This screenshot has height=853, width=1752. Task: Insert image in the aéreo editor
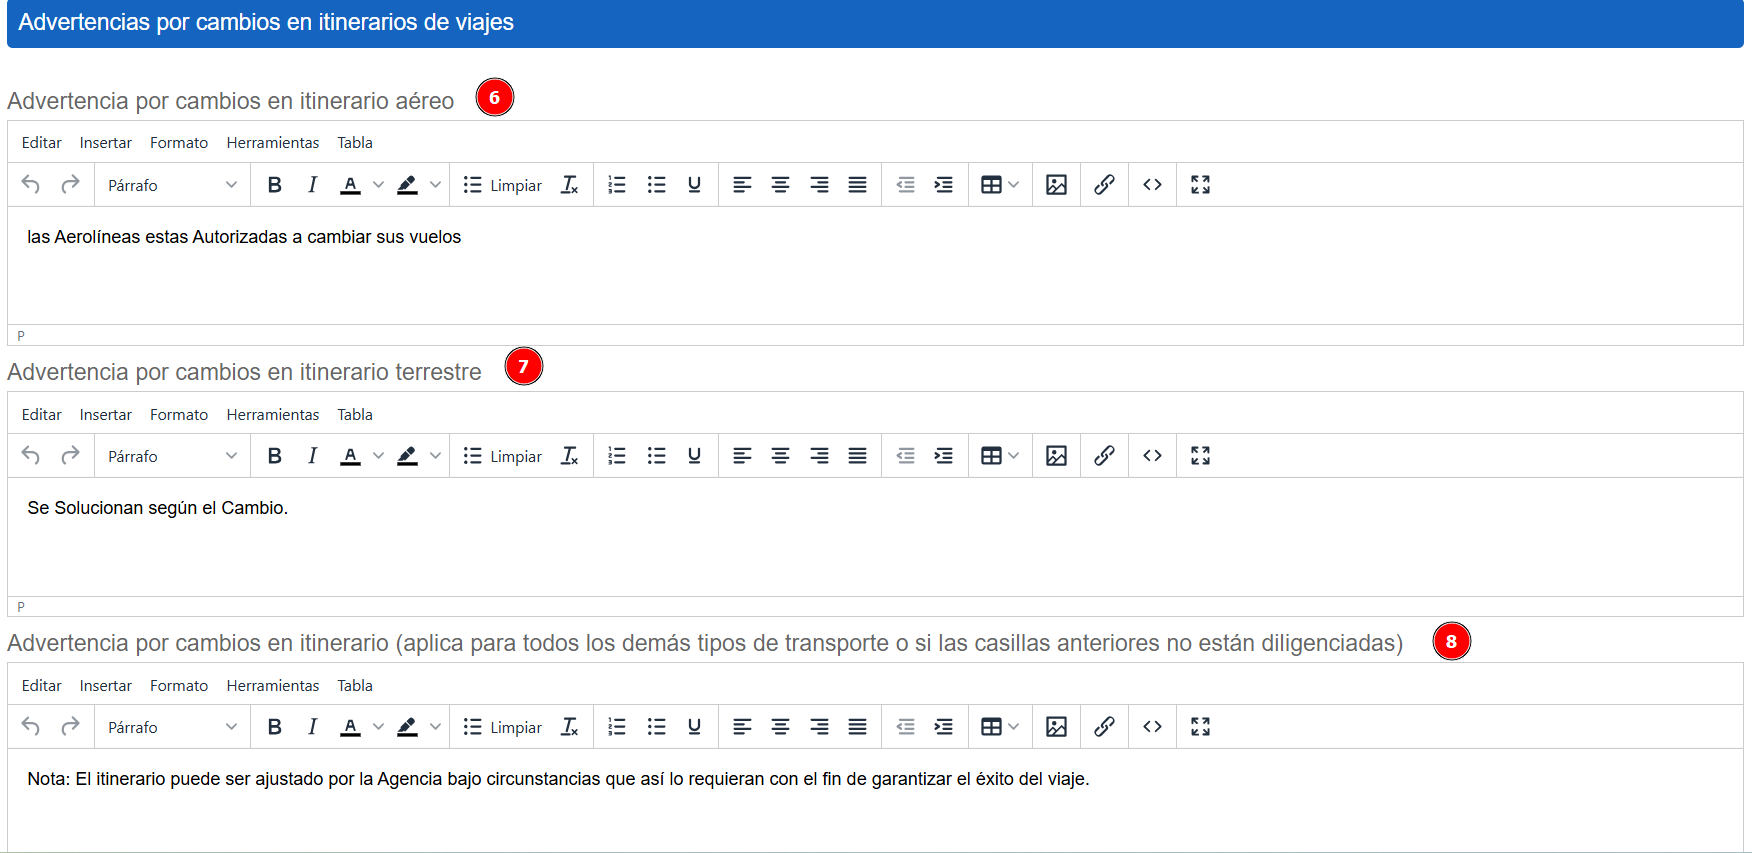click(x=1056, y=185)
